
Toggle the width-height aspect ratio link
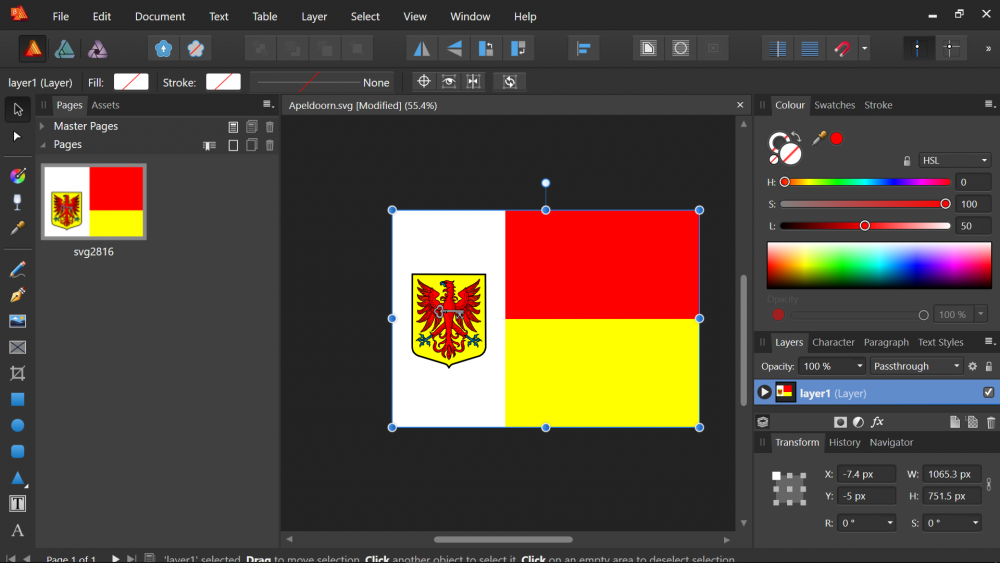coord(989,485)
